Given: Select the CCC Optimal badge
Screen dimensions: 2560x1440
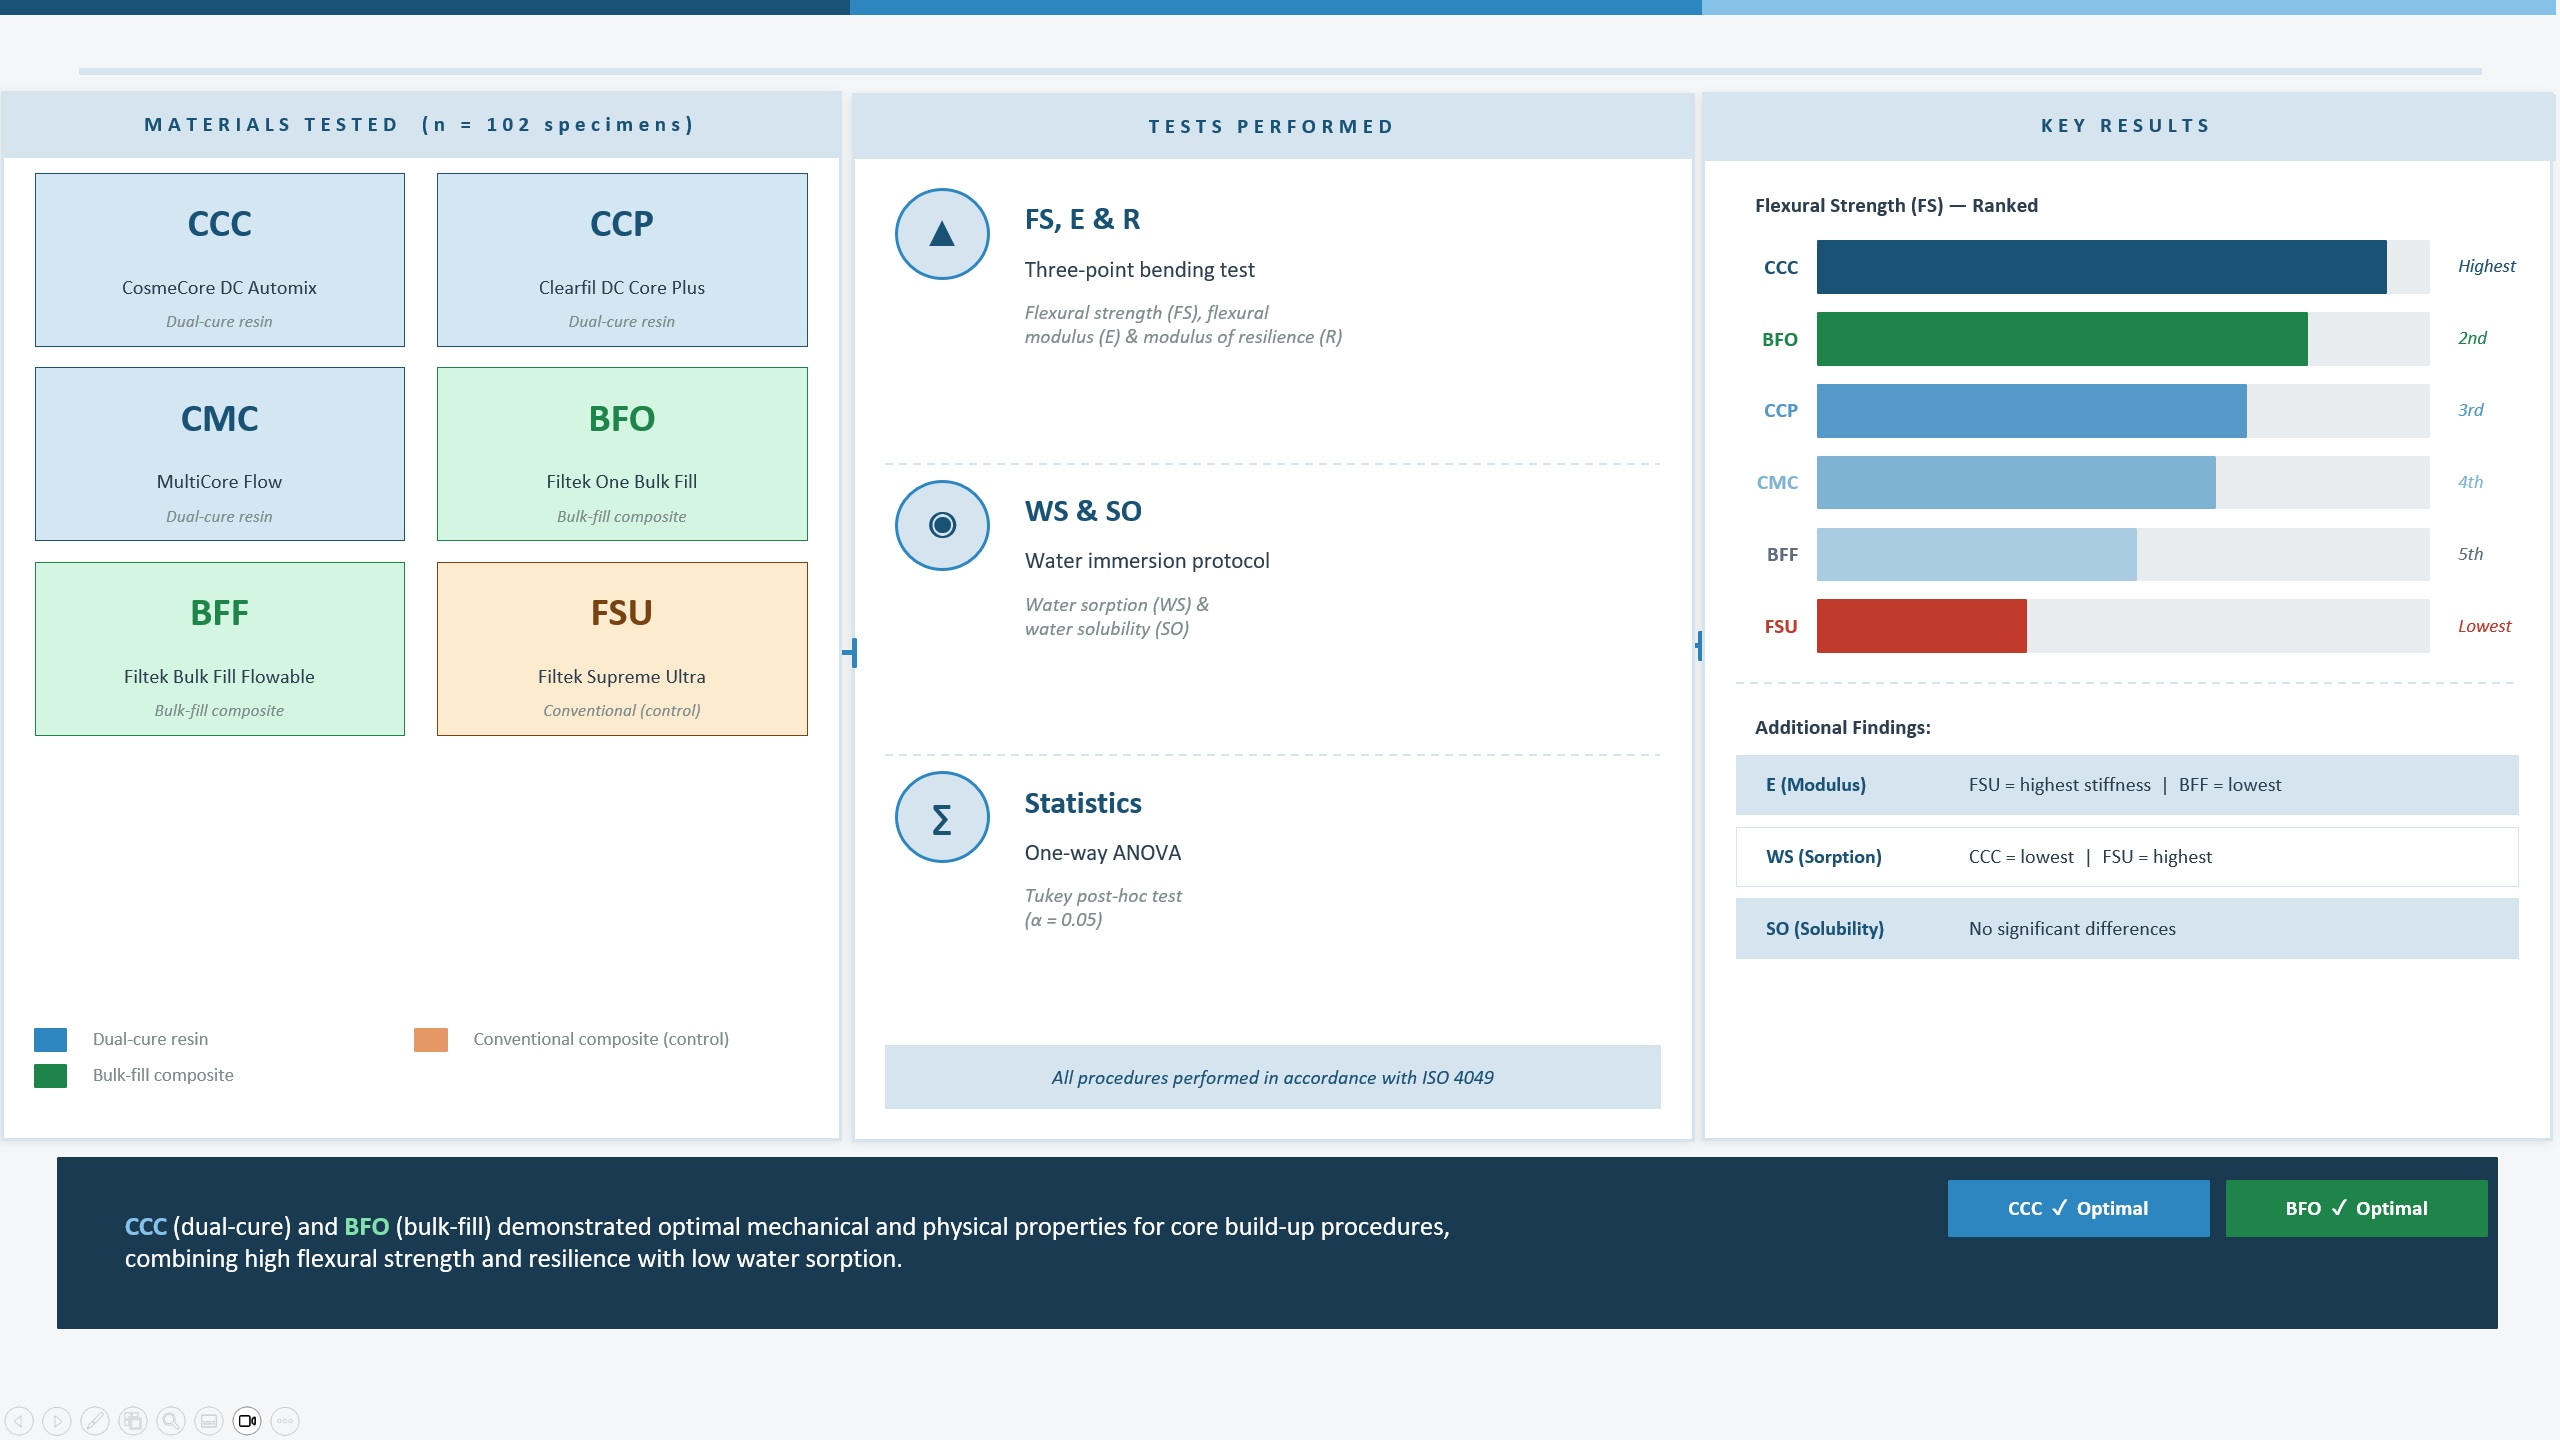Looking at the screenshot, I should pyautogui.click(x=2078, y=1208).
